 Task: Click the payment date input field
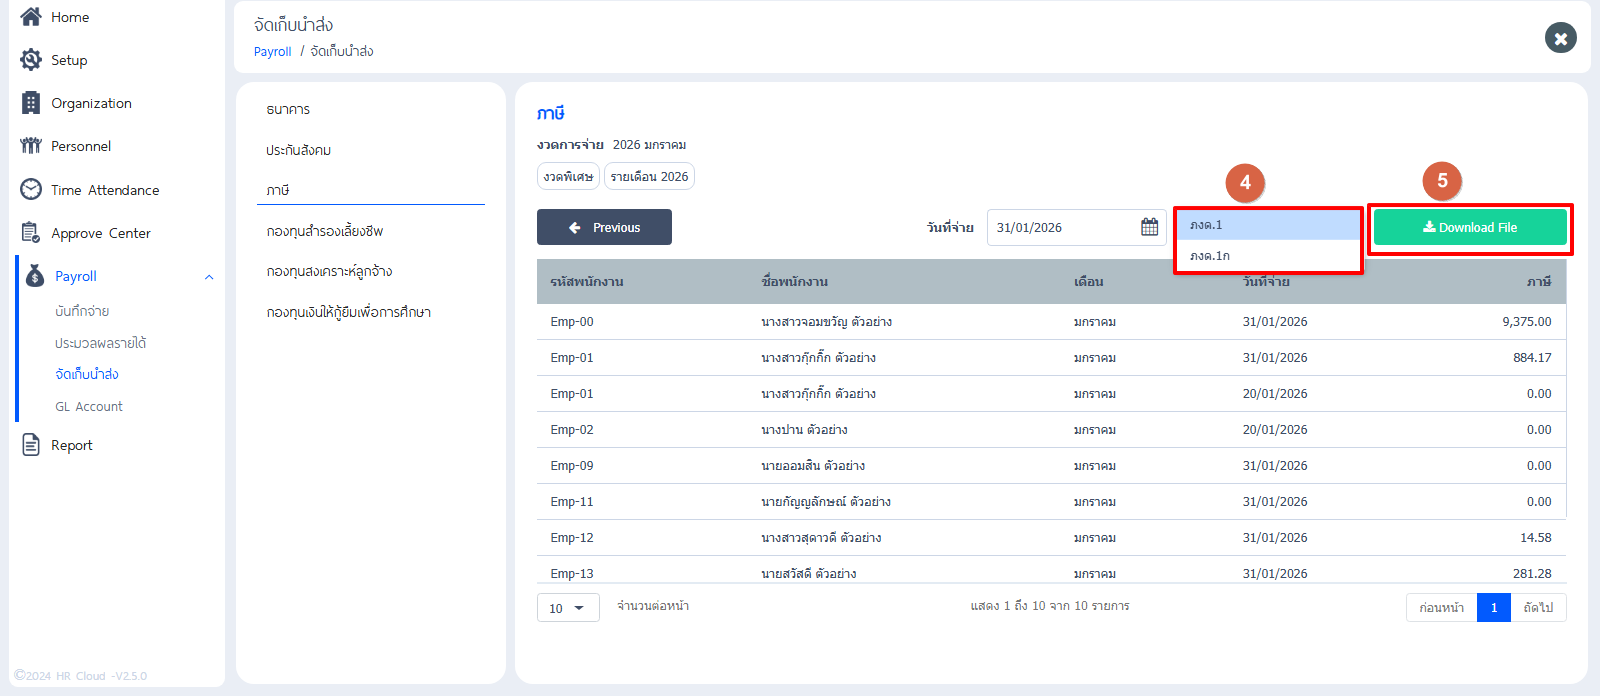[x=1060, y=227]
